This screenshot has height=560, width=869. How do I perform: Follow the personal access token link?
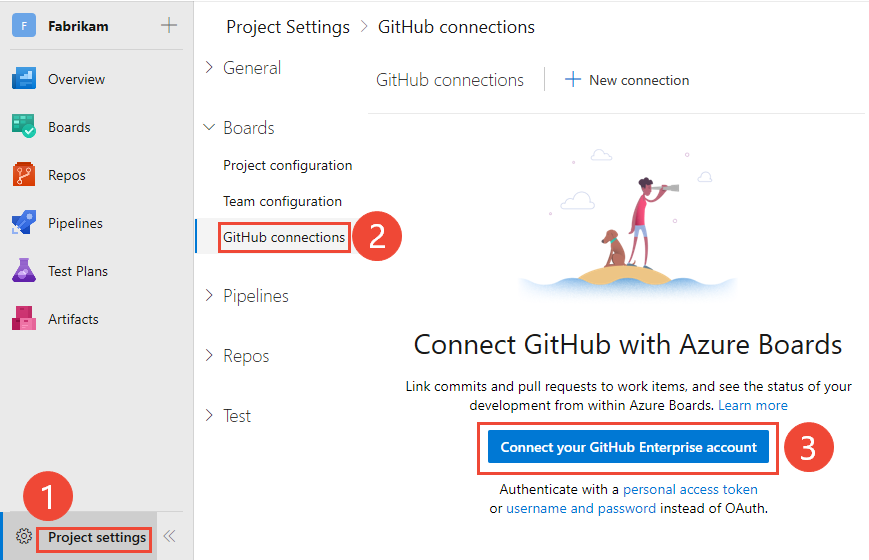click(690, 490)
